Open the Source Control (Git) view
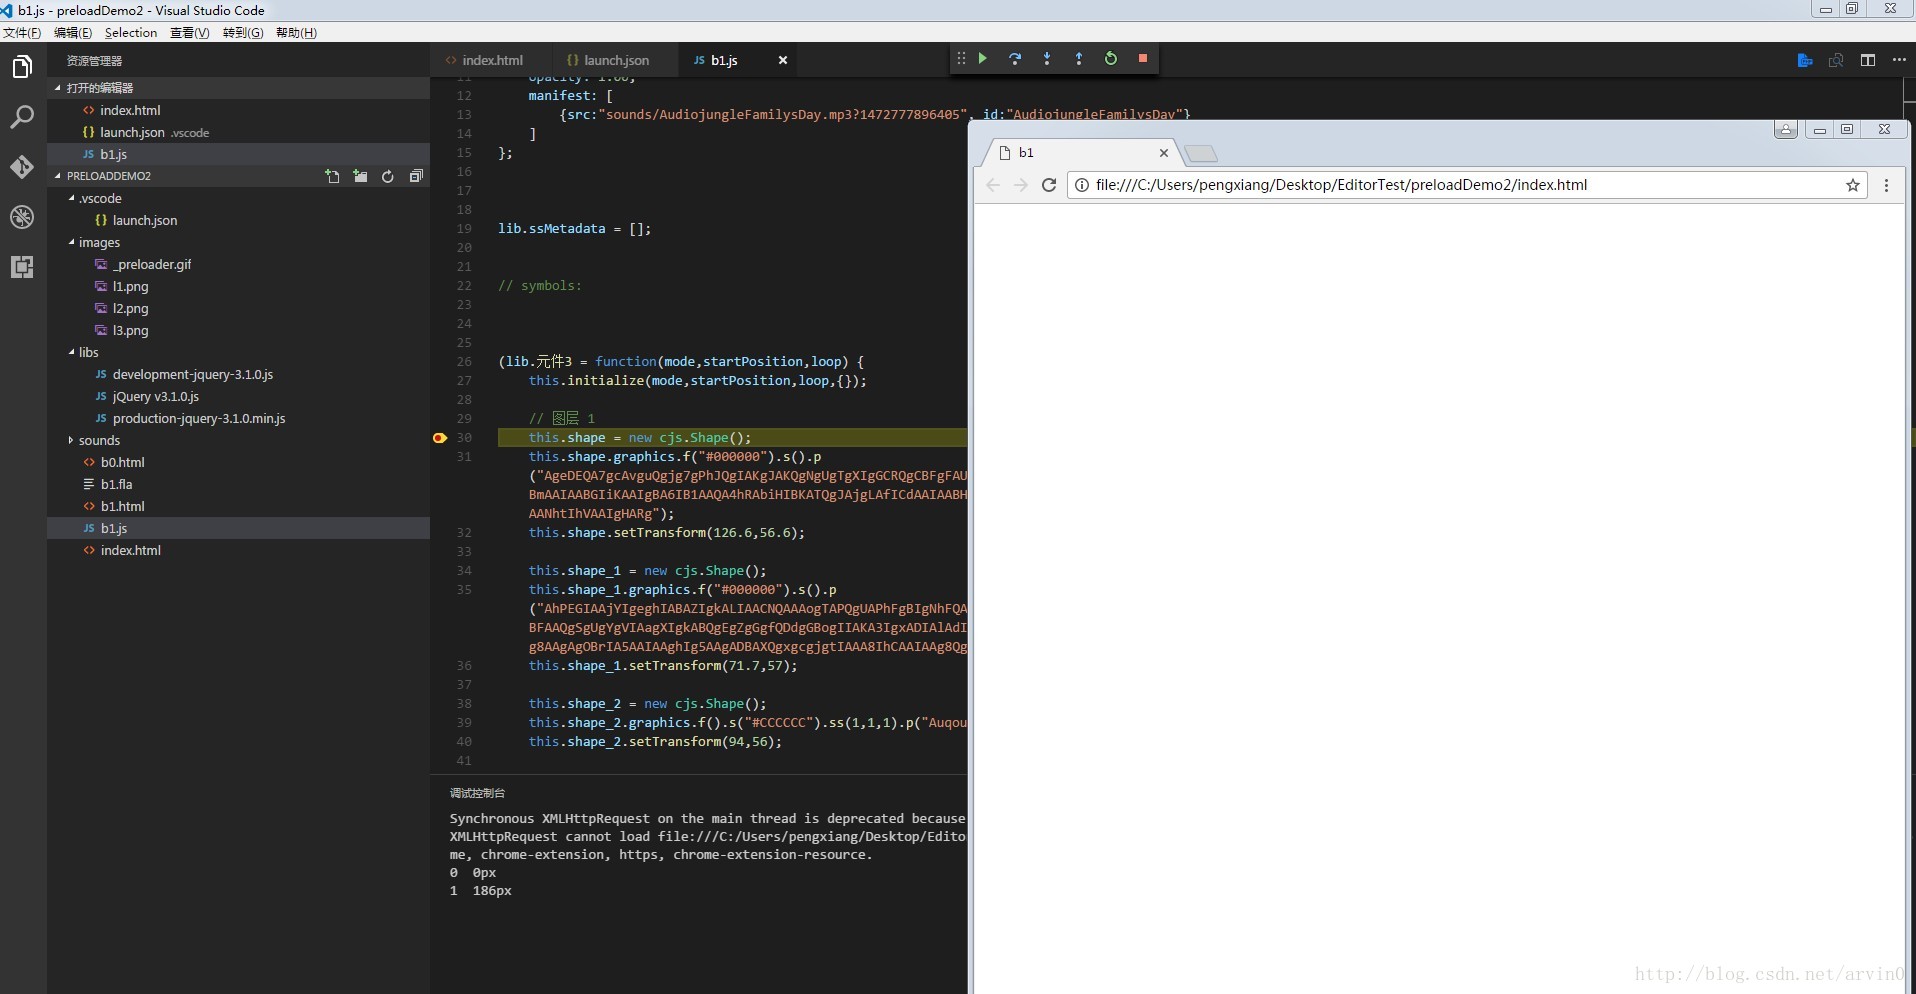1916x994 pixels. (22, 167)
